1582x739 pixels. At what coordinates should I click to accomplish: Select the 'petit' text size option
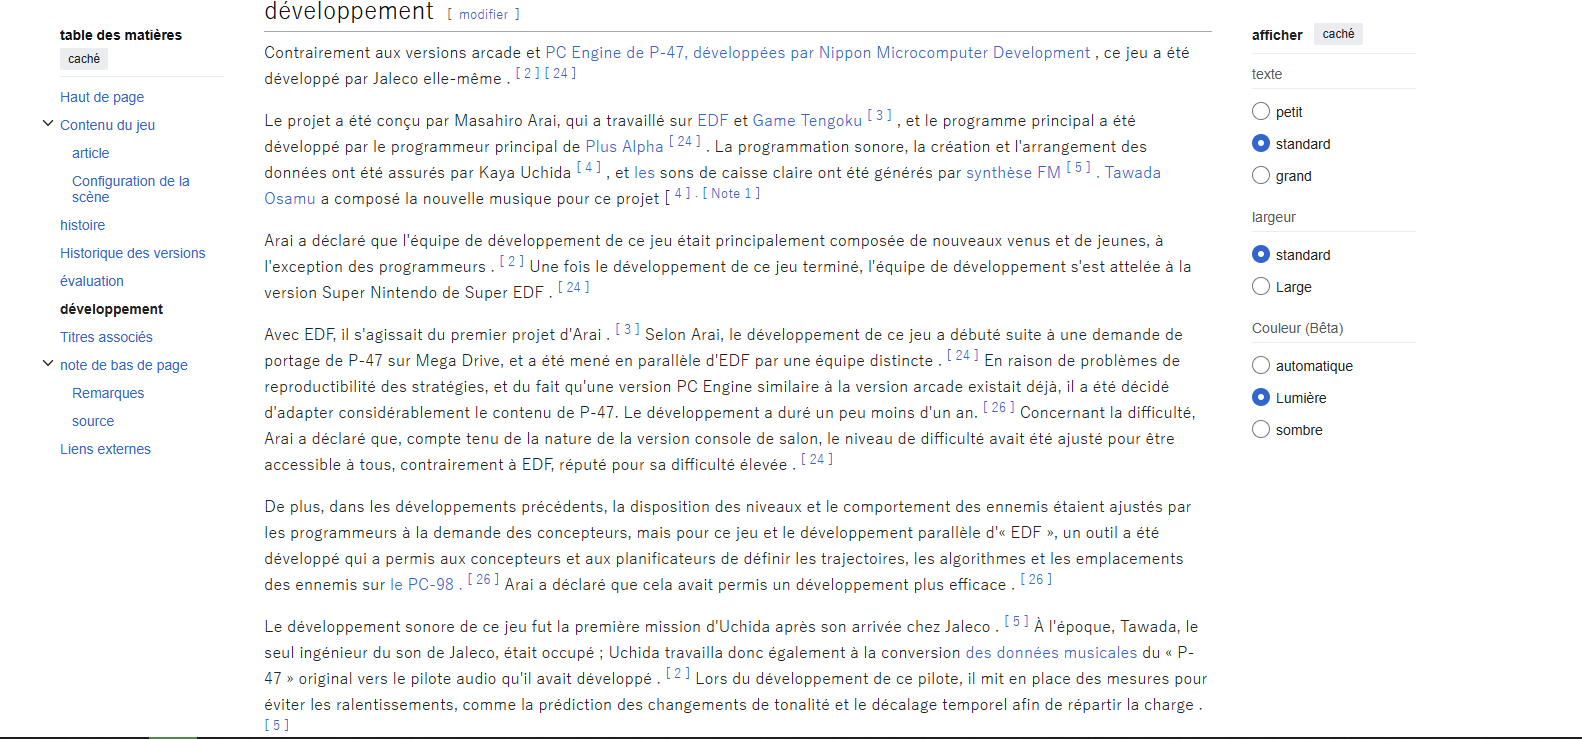click(x=1261, y=112)
